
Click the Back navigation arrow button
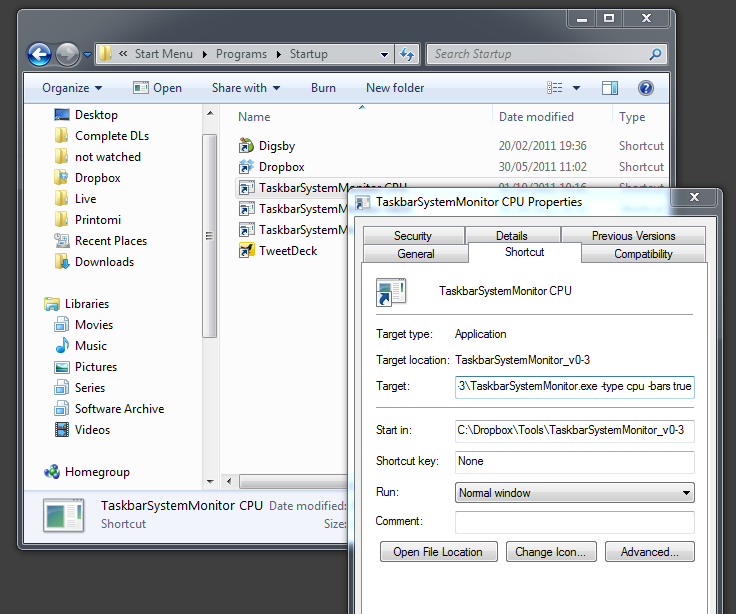(x=39, y=54)
